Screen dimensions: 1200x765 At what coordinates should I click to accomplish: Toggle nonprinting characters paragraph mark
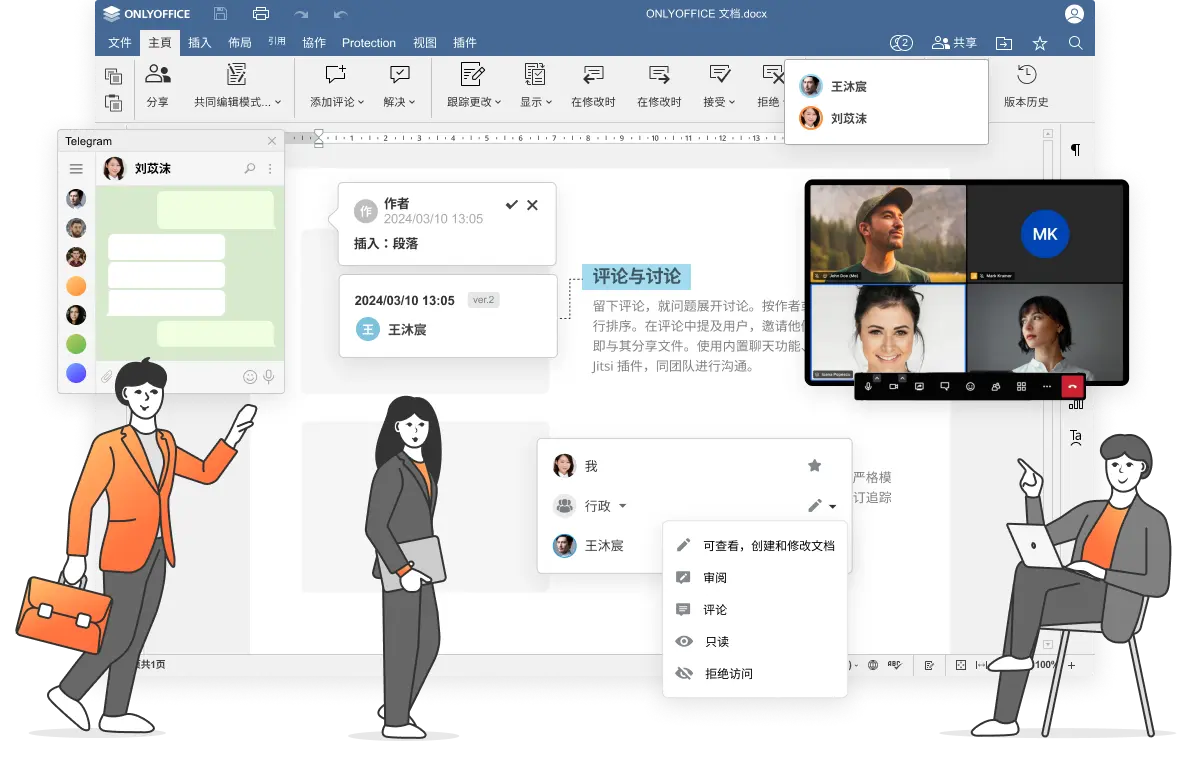tap(1076, 150)
